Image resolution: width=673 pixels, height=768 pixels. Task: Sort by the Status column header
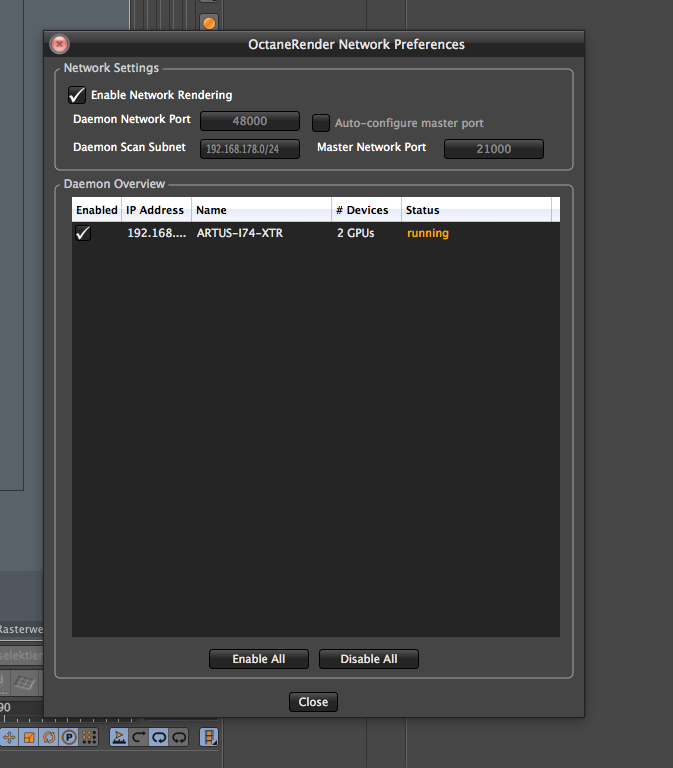coord(476,210)
